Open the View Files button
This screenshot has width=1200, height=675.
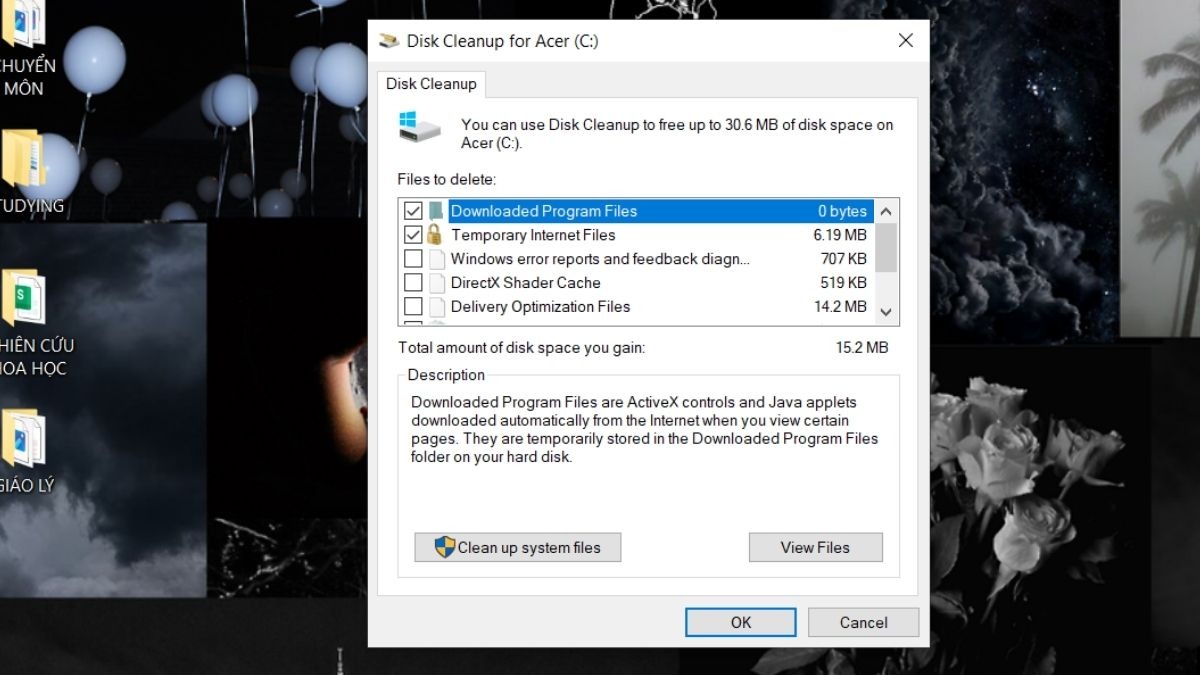(x=815, y=547)
